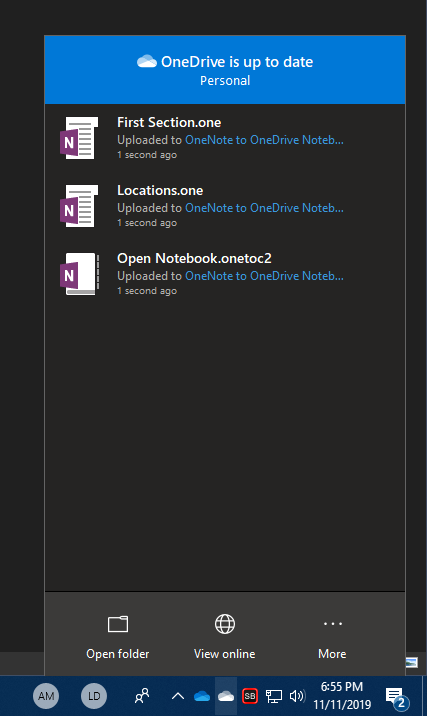Follow the OneNote to OneDrive link under Open Notebook.onetoc2
The width and height of the screenshot is (427, 716).
(264, 276)
